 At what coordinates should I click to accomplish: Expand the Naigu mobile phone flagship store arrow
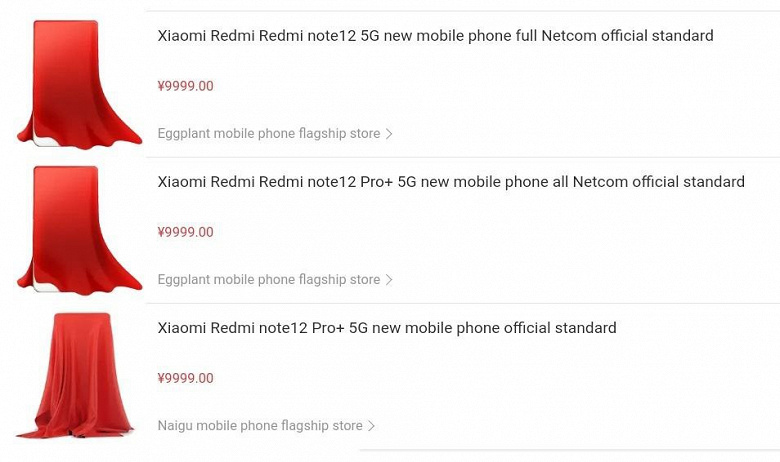pos(371,426)
